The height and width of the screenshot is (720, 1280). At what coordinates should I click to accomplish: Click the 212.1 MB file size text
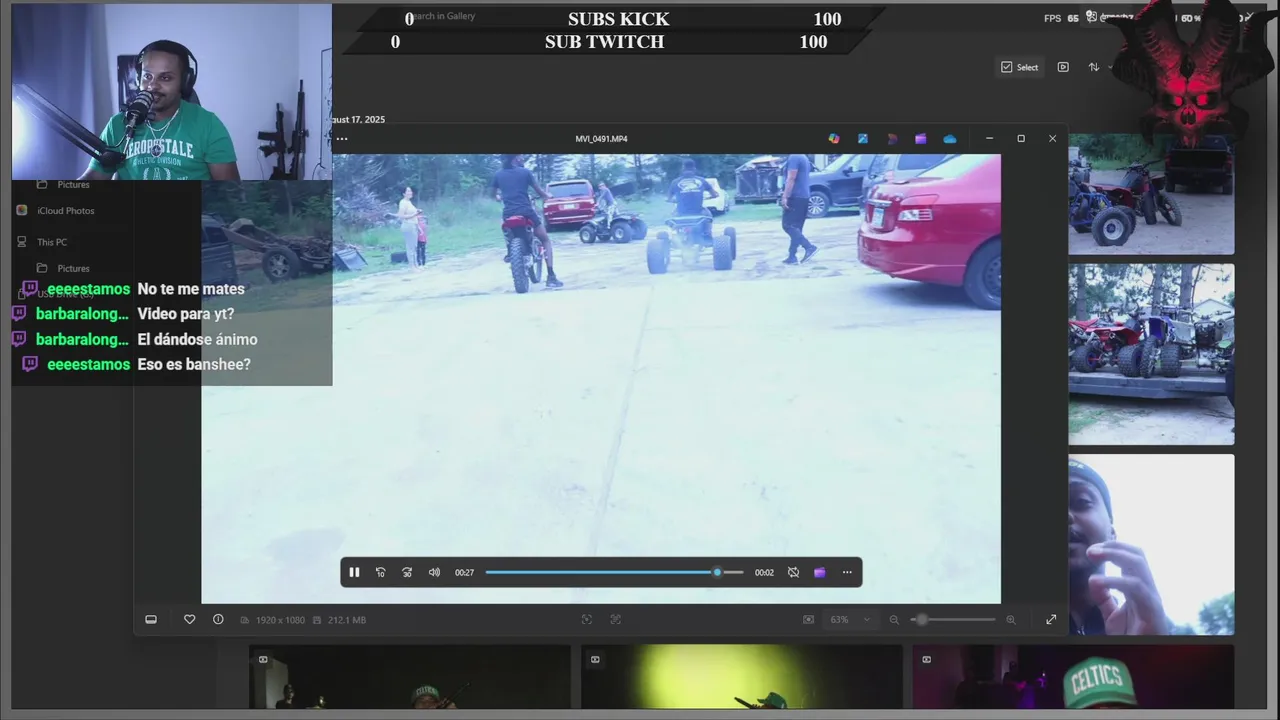[347, 620]
